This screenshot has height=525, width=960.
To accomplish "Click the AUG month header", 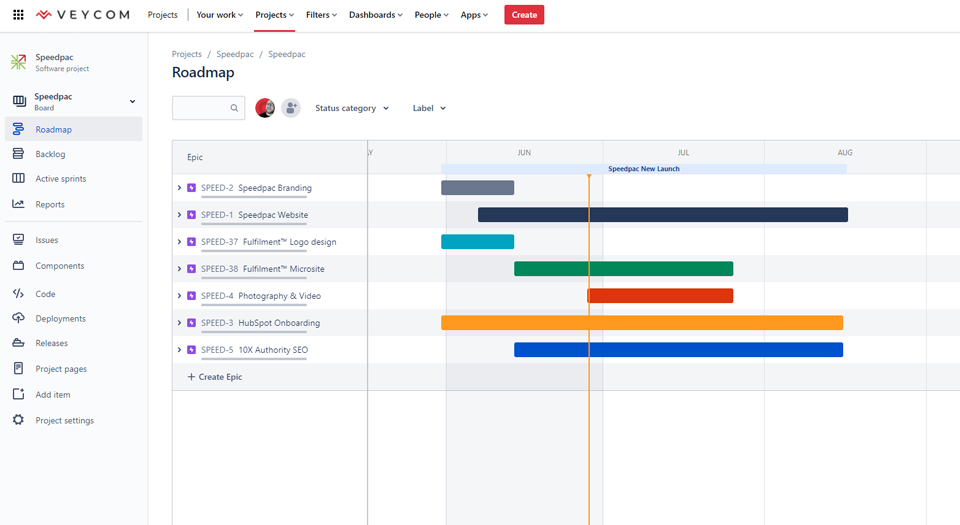I will [x=845, y=152].
